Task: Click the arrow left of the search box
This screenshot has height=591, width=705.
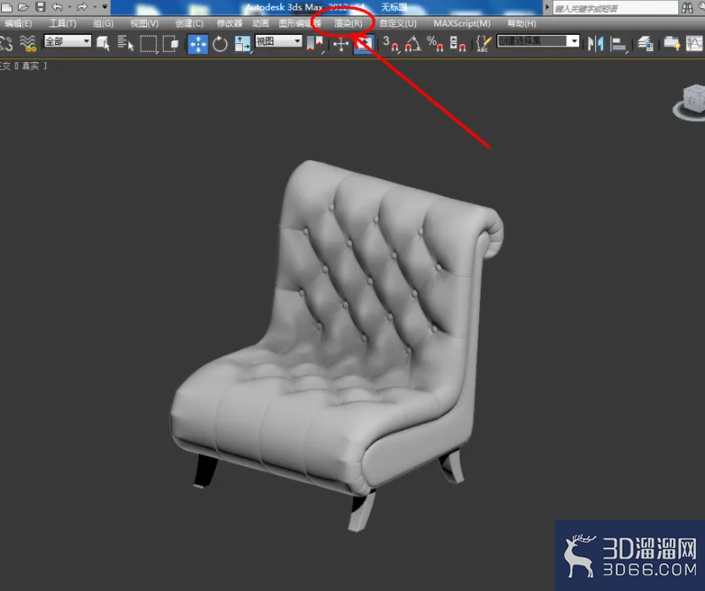Action: click(547, 7)
